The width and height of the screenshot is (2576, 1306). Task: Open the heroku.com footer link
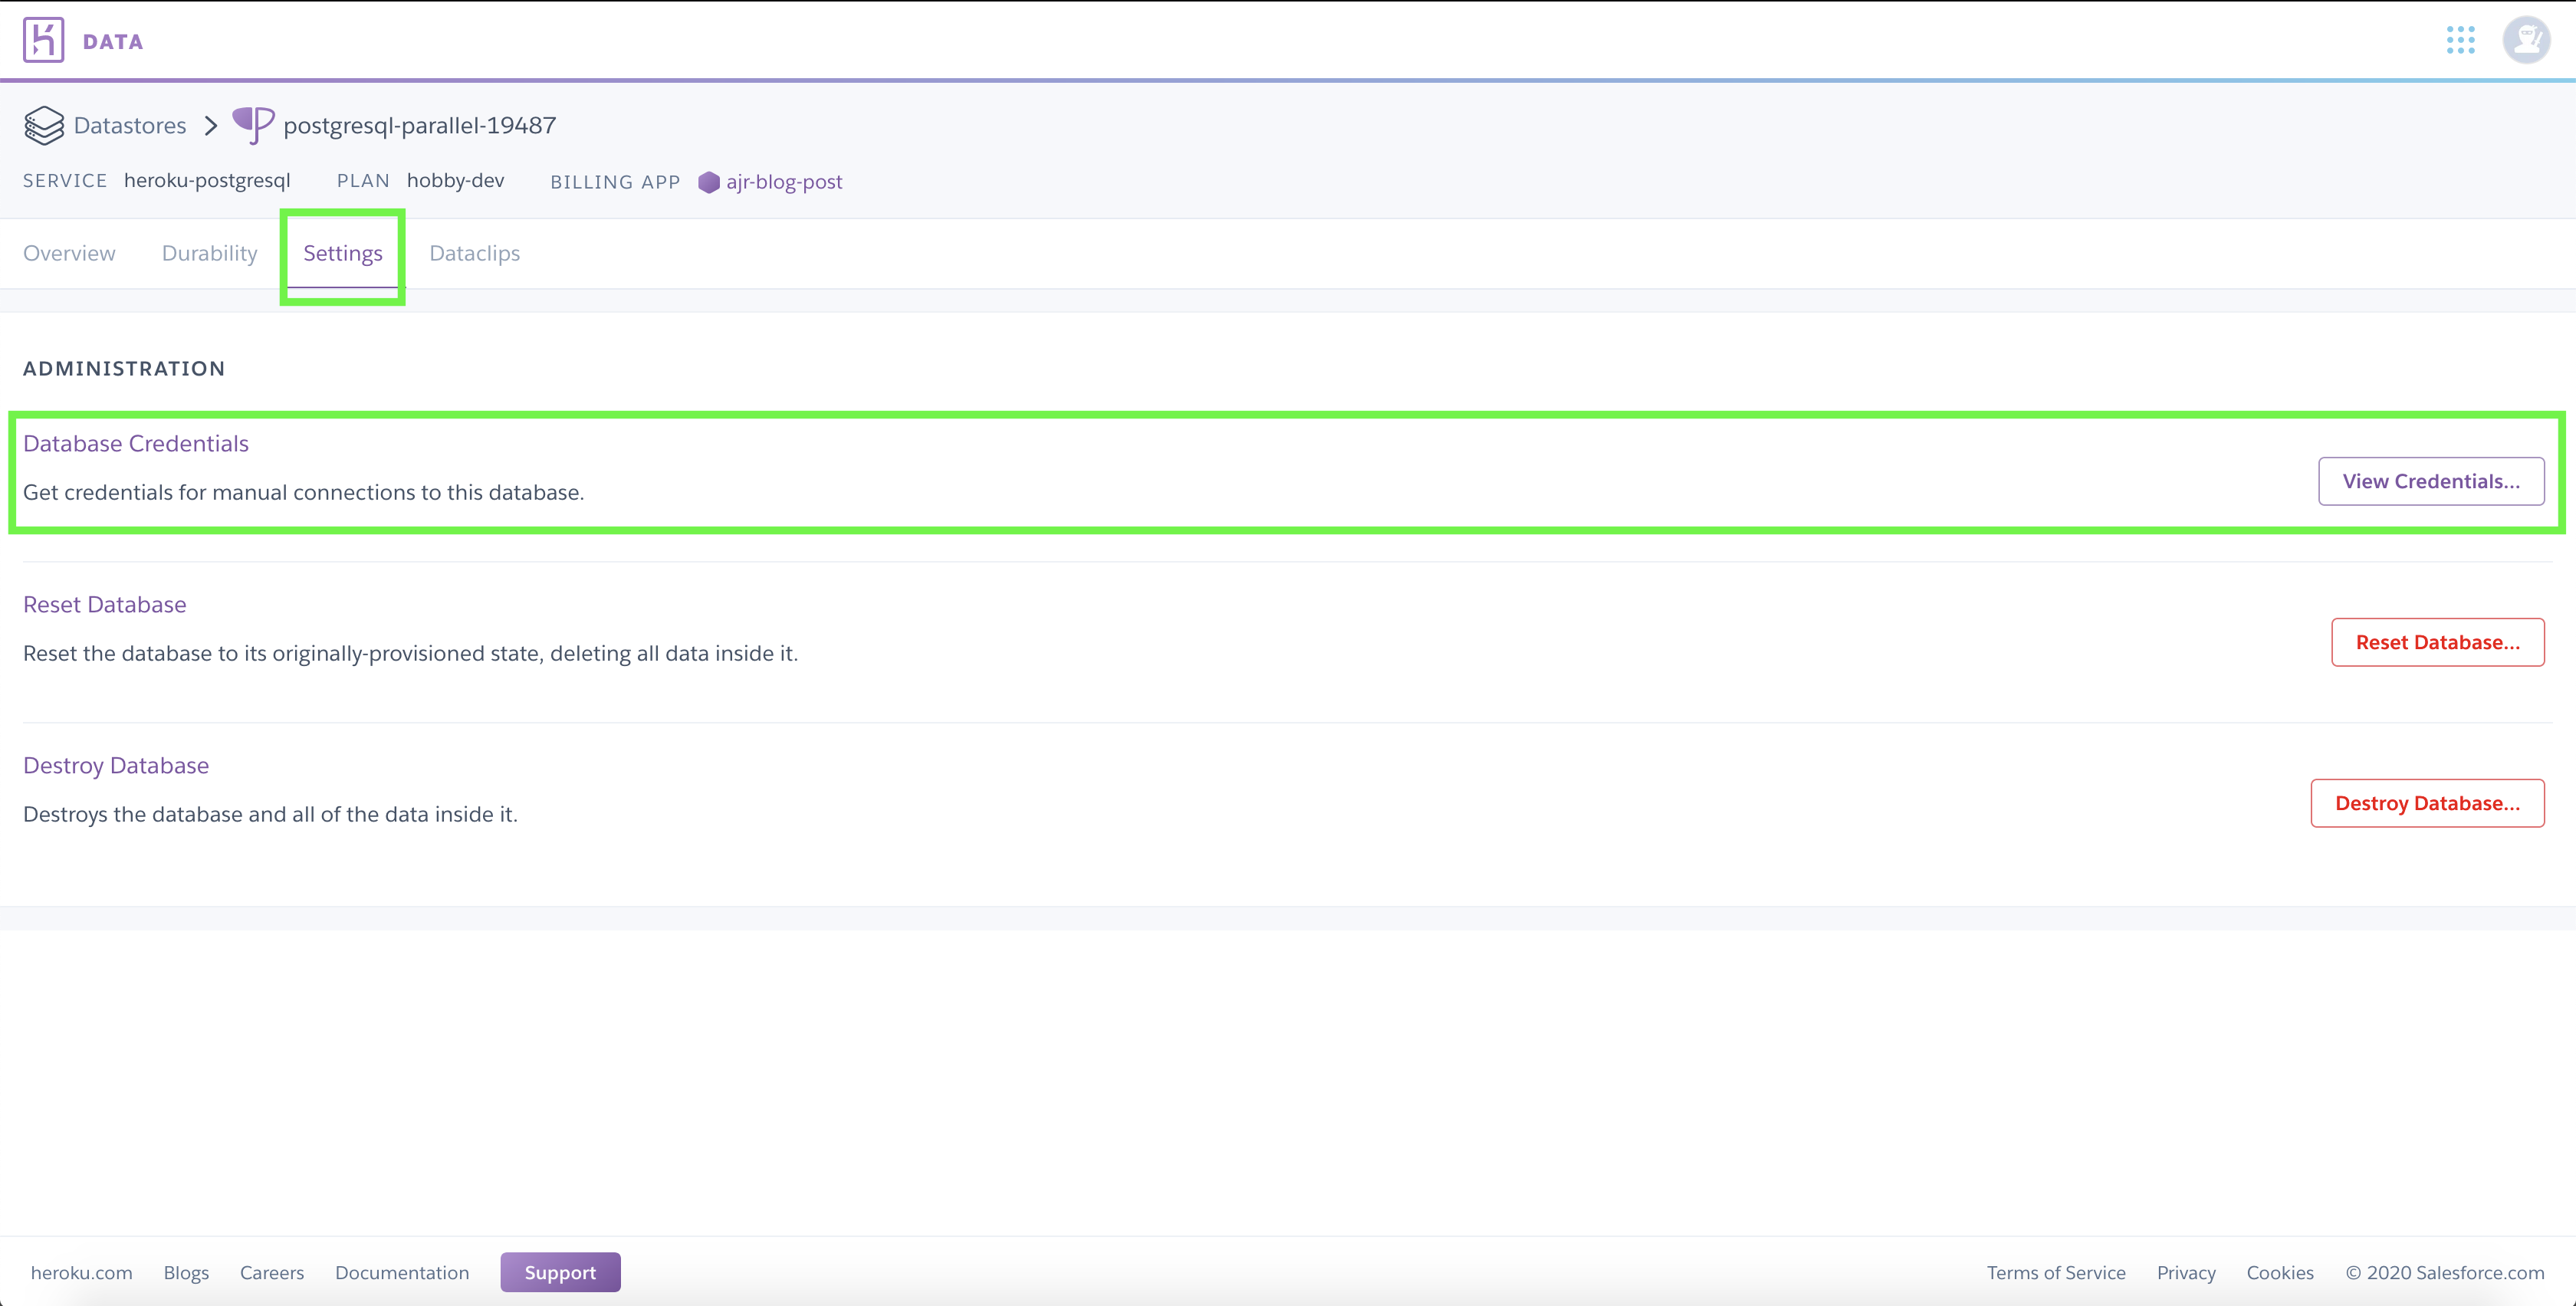81,1272
